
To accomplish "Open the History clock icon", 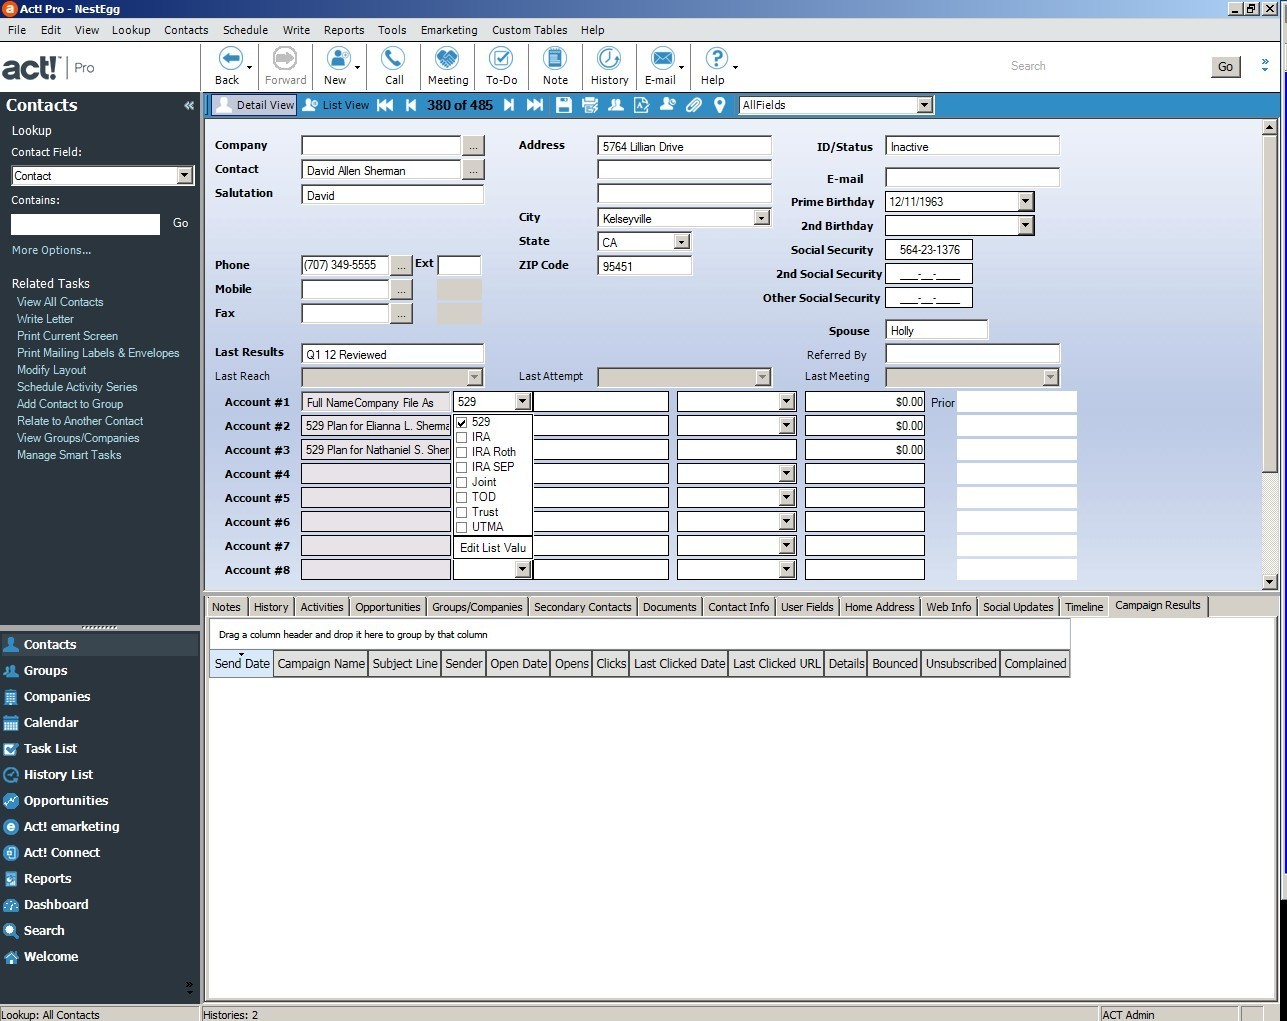I will 609,59.
